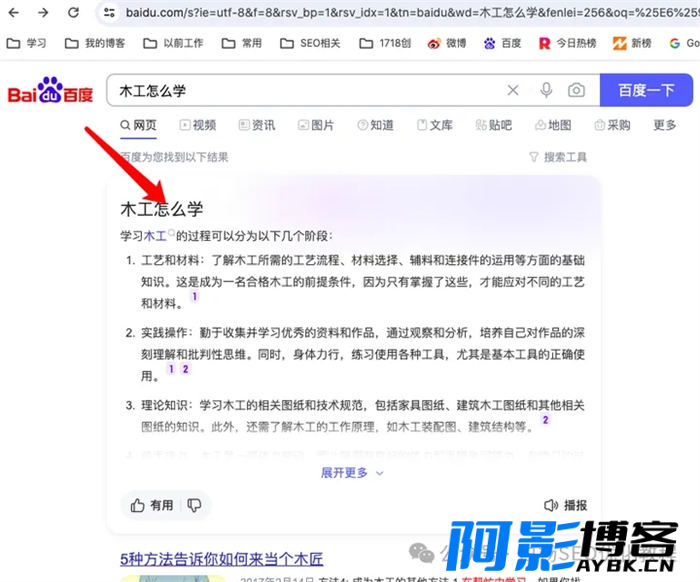Open the 学习 bookmark folder
The width and height of the screenshot is (700, 582).
tap(27, 43)
